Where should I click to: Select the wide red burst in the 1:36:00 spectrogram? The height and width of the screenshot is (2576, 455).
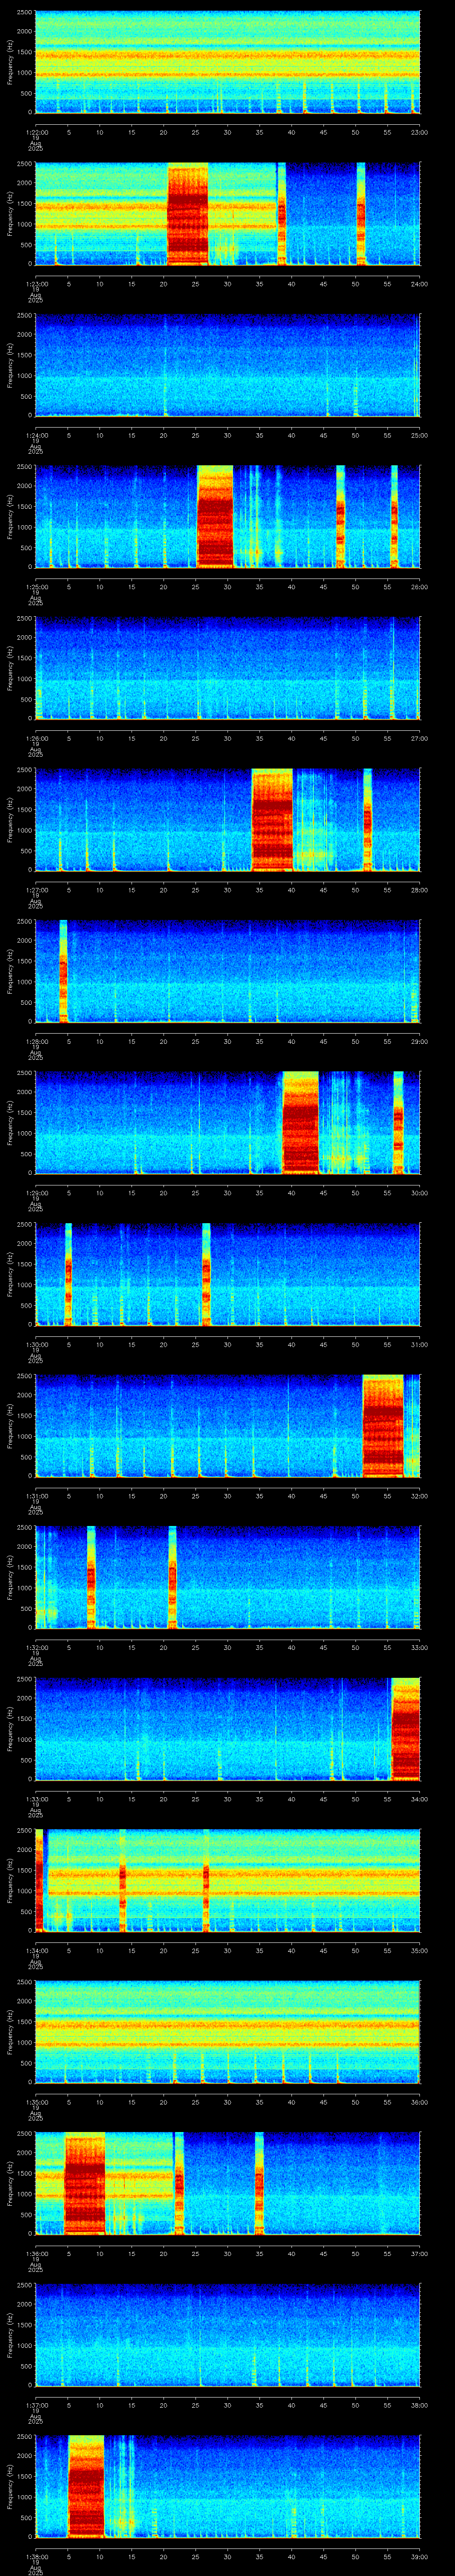click(85, 2183)
